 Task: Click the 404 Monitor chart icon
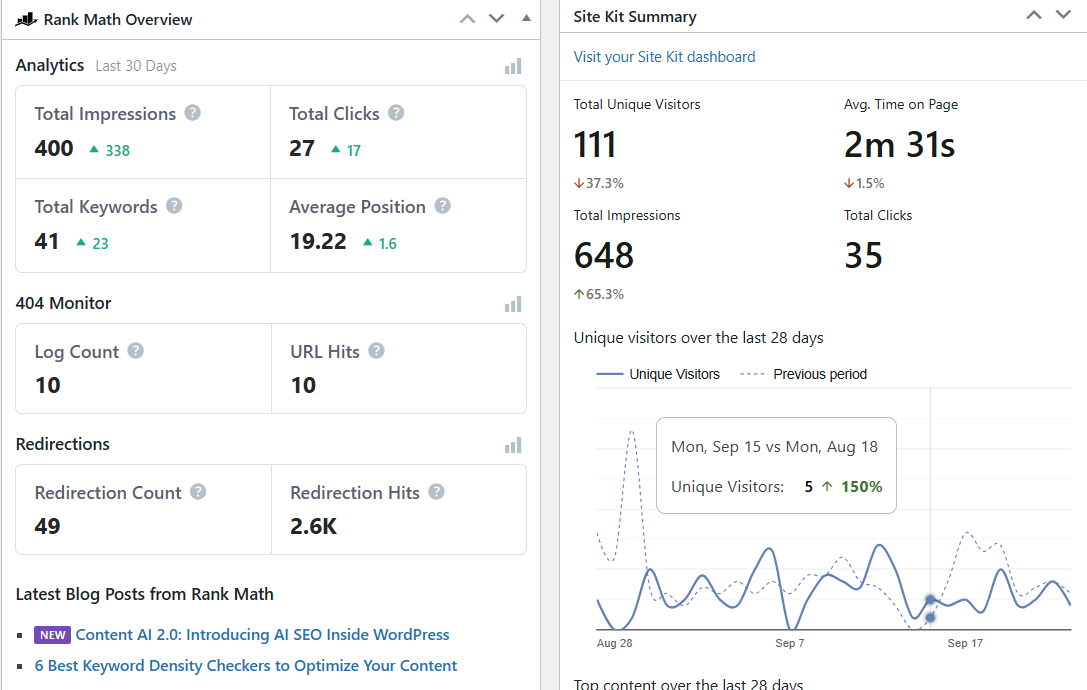tap(513, 303)
